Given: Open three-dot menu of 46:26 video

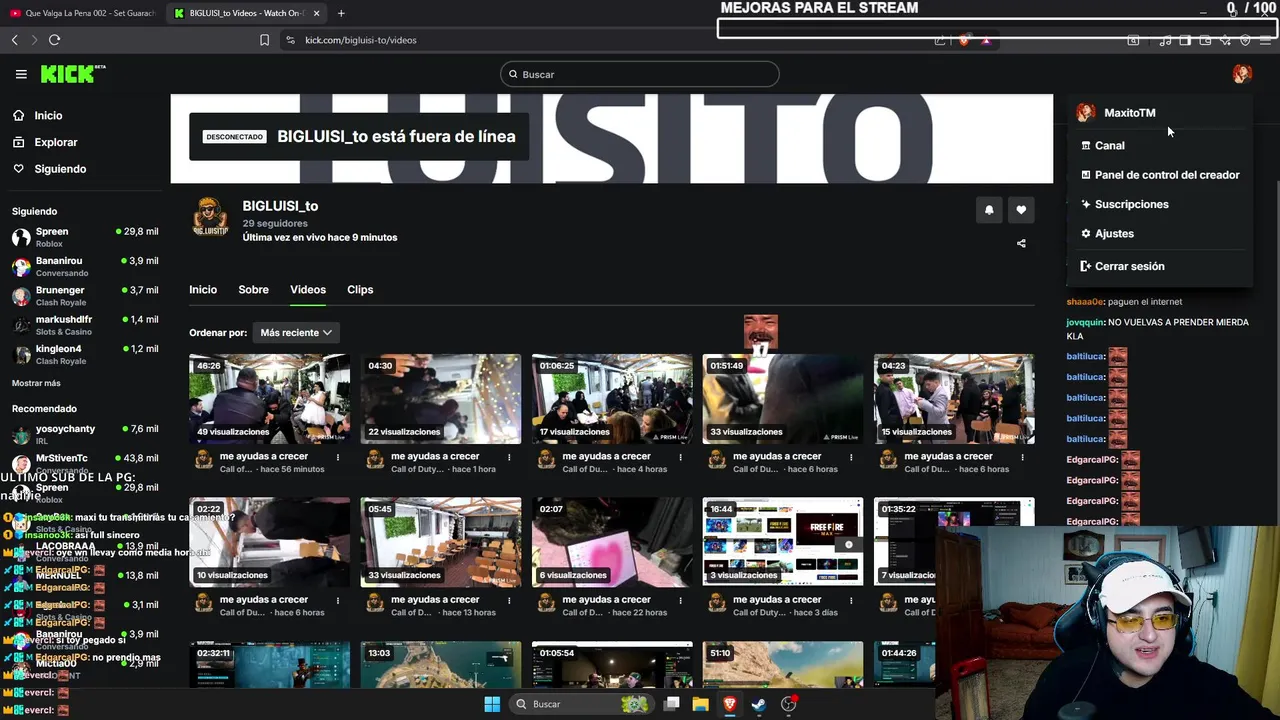Looking at the screenshot, I should tap(338, 457).
